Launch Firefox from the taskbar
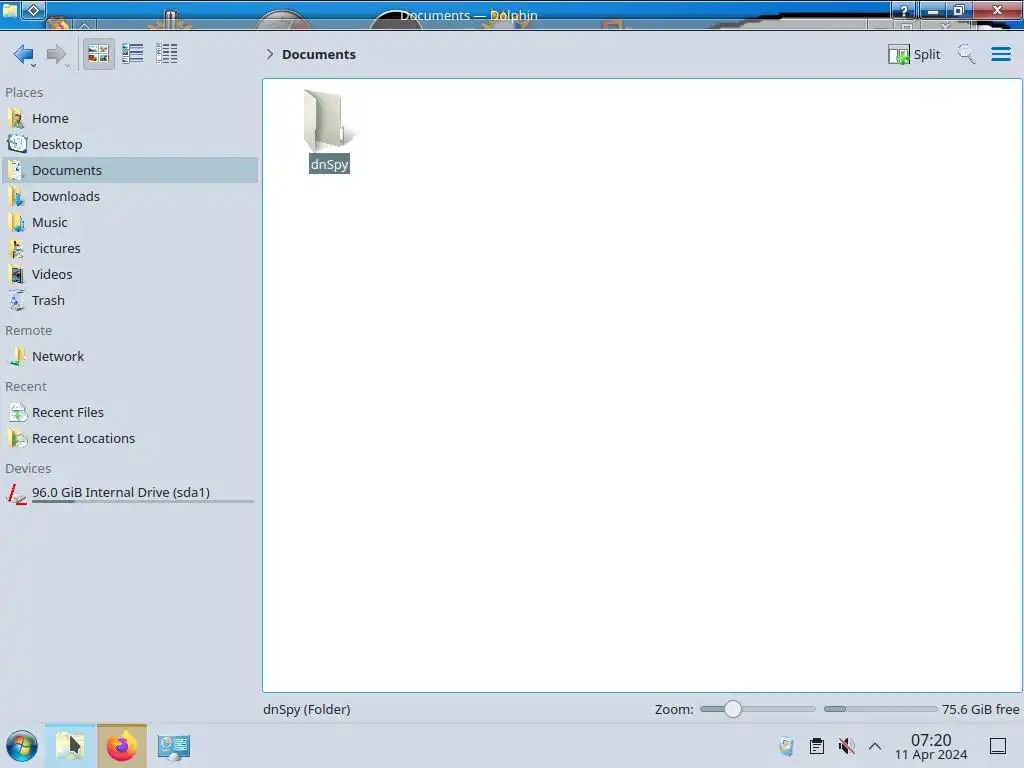Viewport: 1024px width, 768px height. [x=122, y=746]
